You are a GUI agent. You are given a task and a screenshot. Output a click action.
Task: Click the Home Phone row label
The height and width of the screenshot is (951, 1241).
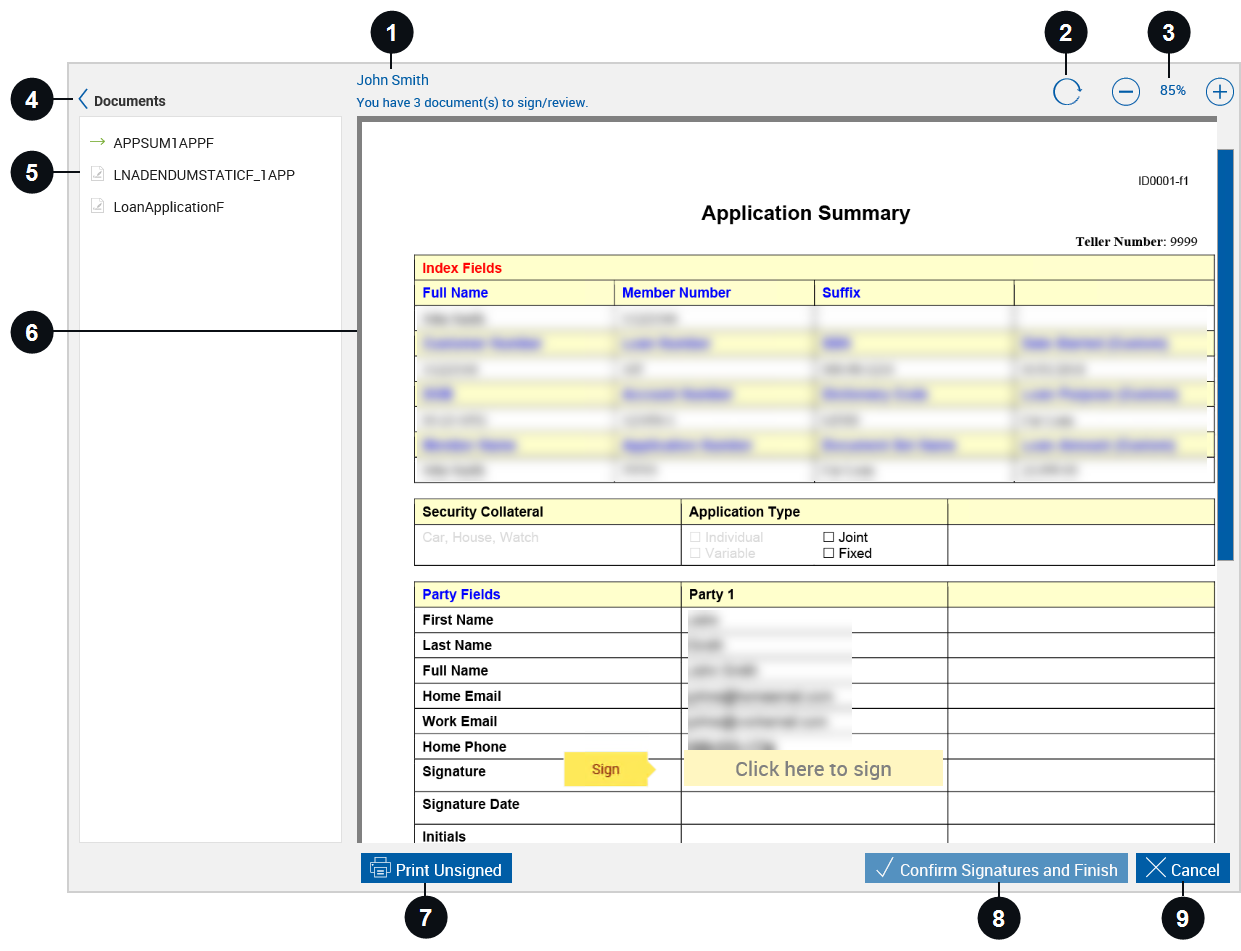coord(464,747)
